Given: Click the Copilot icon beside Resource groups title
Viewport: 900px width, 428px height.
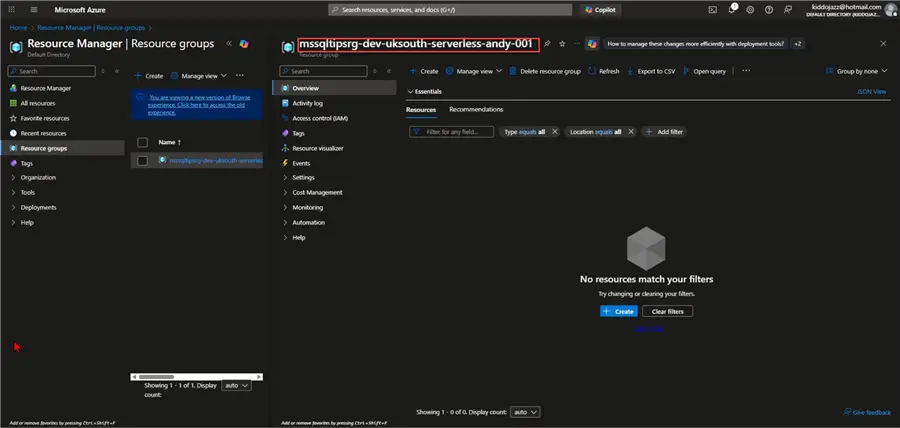Looking at the screenshot, I should pos(244,44).
